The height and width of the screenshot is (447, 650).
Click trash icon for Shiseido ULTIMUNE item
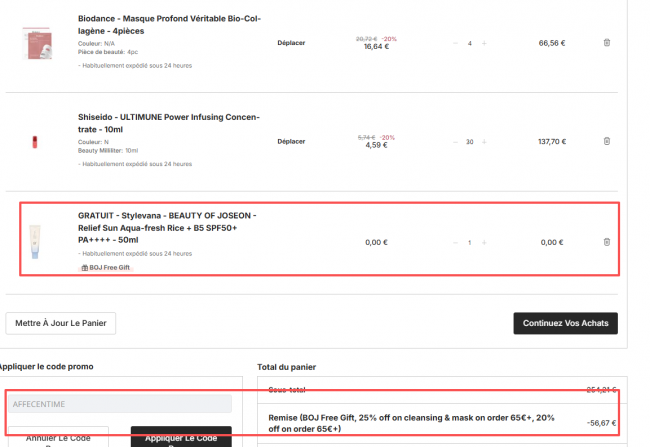(x=606, y=142)
